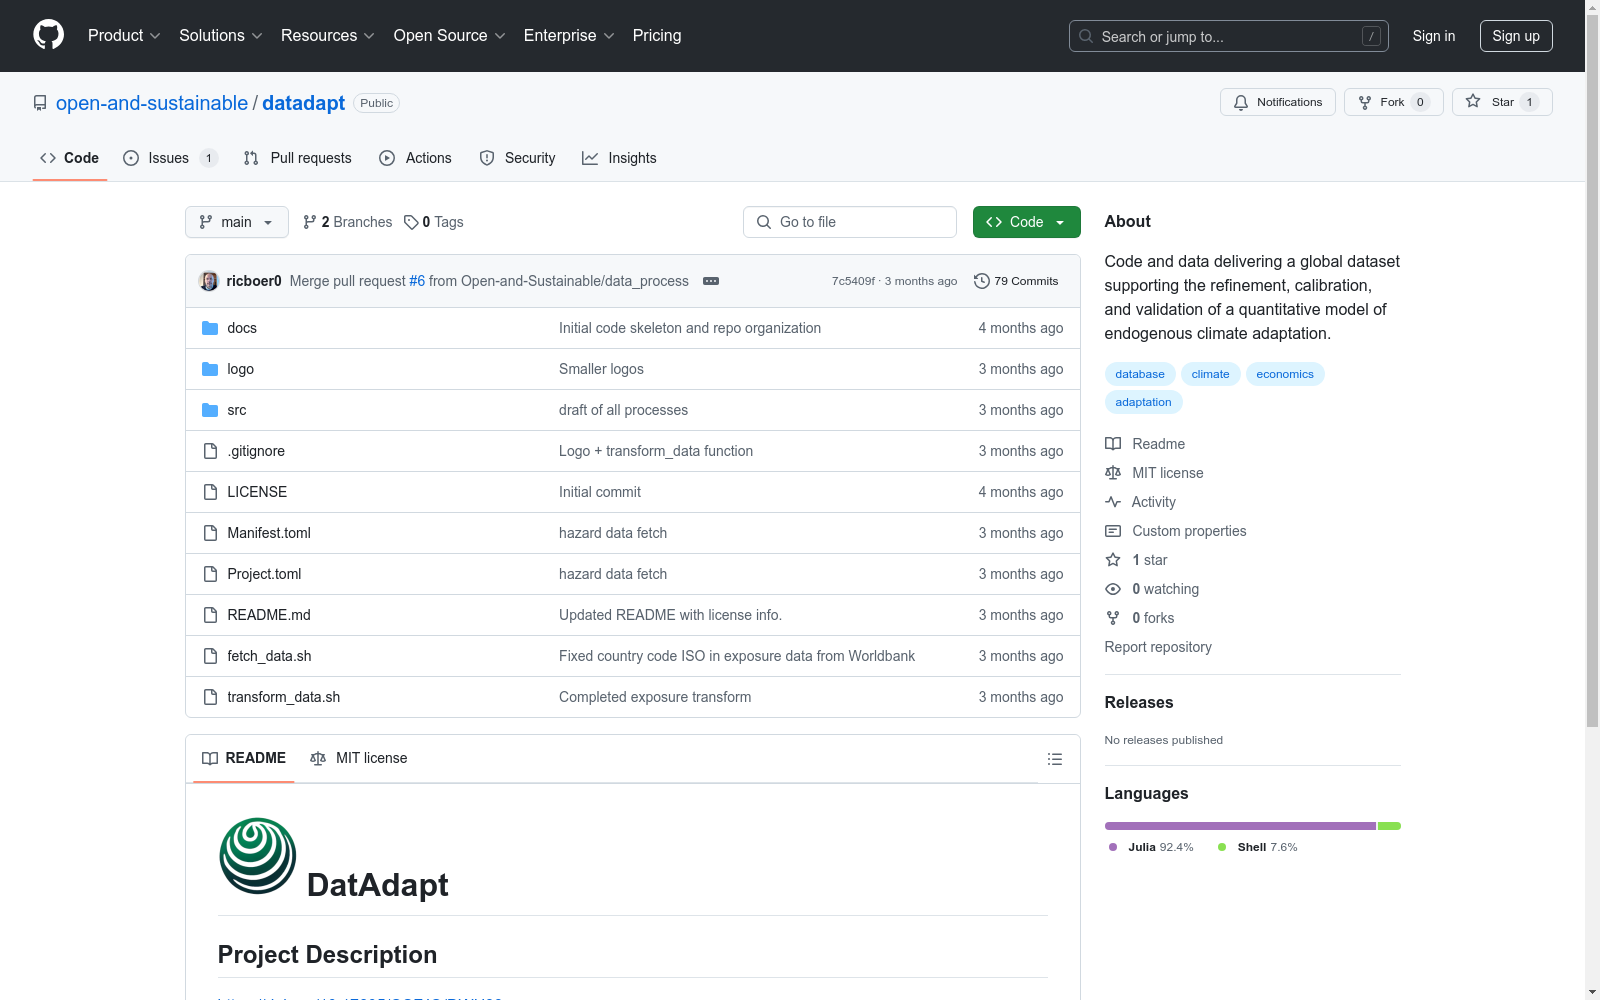Screen dimensions: 1600x1000
Task: Open the README.md file
Action: (x=269, y=615)
